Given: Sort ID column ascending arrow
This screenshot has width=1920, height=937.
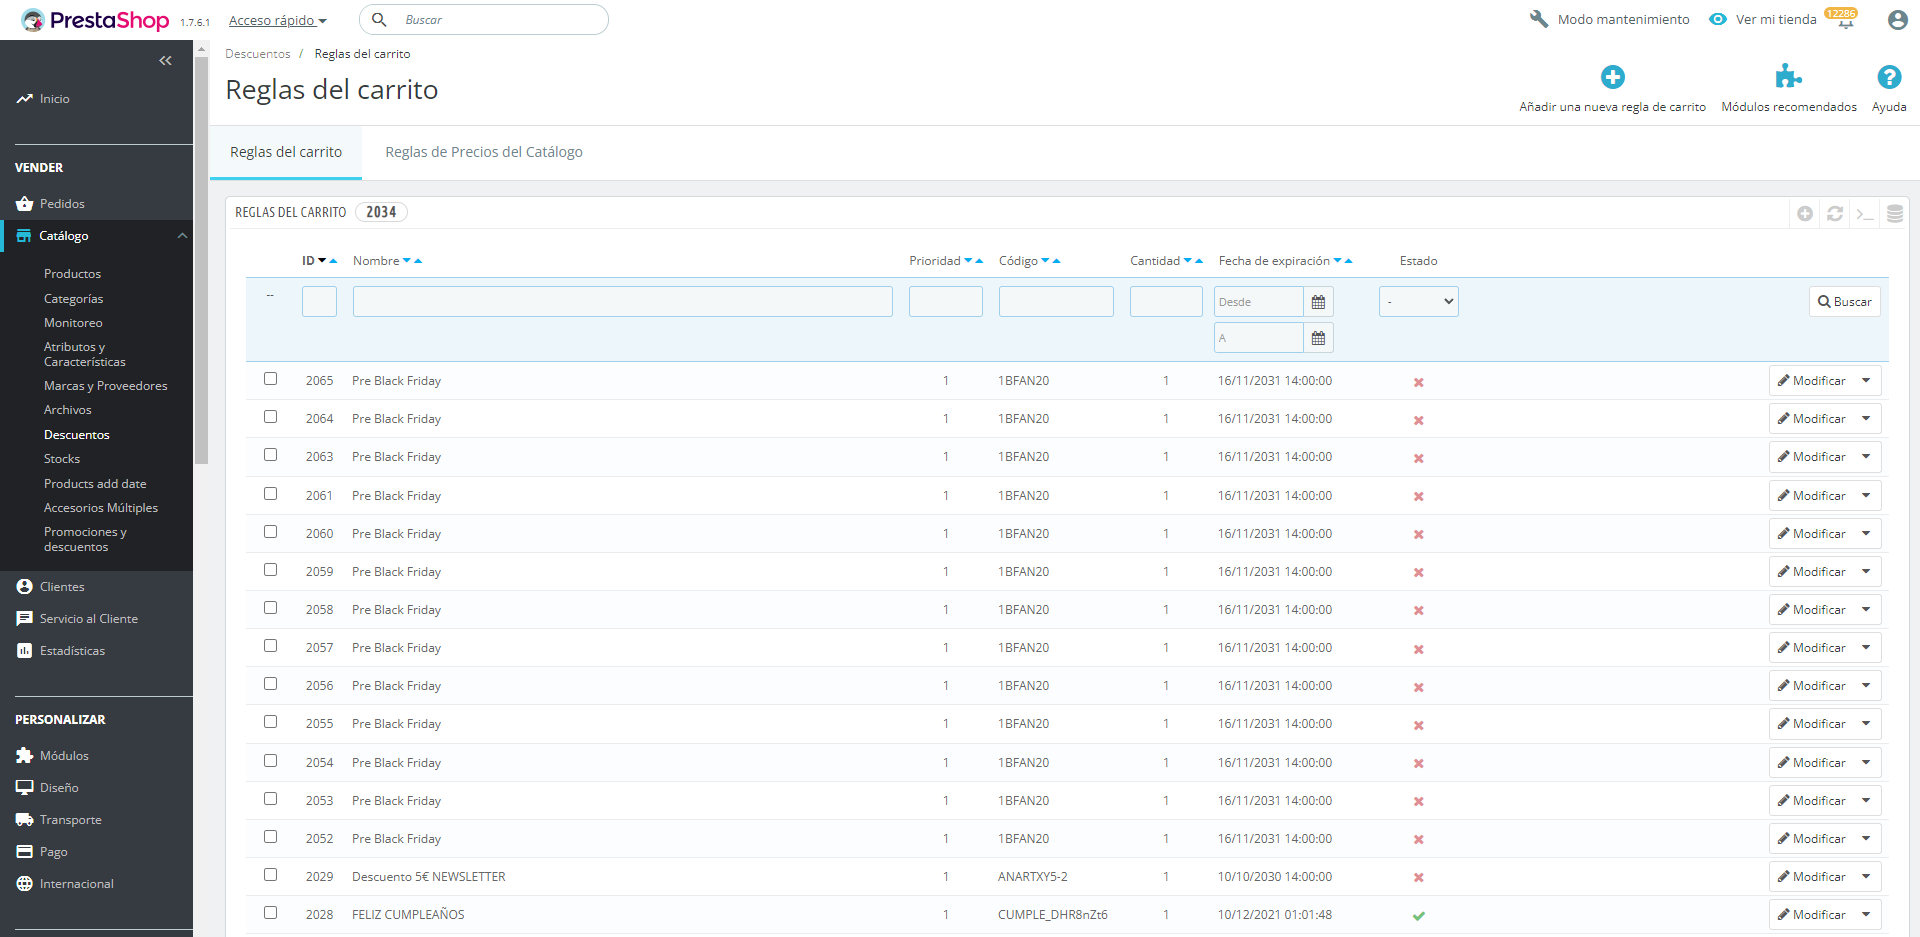Looking at the screenshot, I should coord(333,261).
